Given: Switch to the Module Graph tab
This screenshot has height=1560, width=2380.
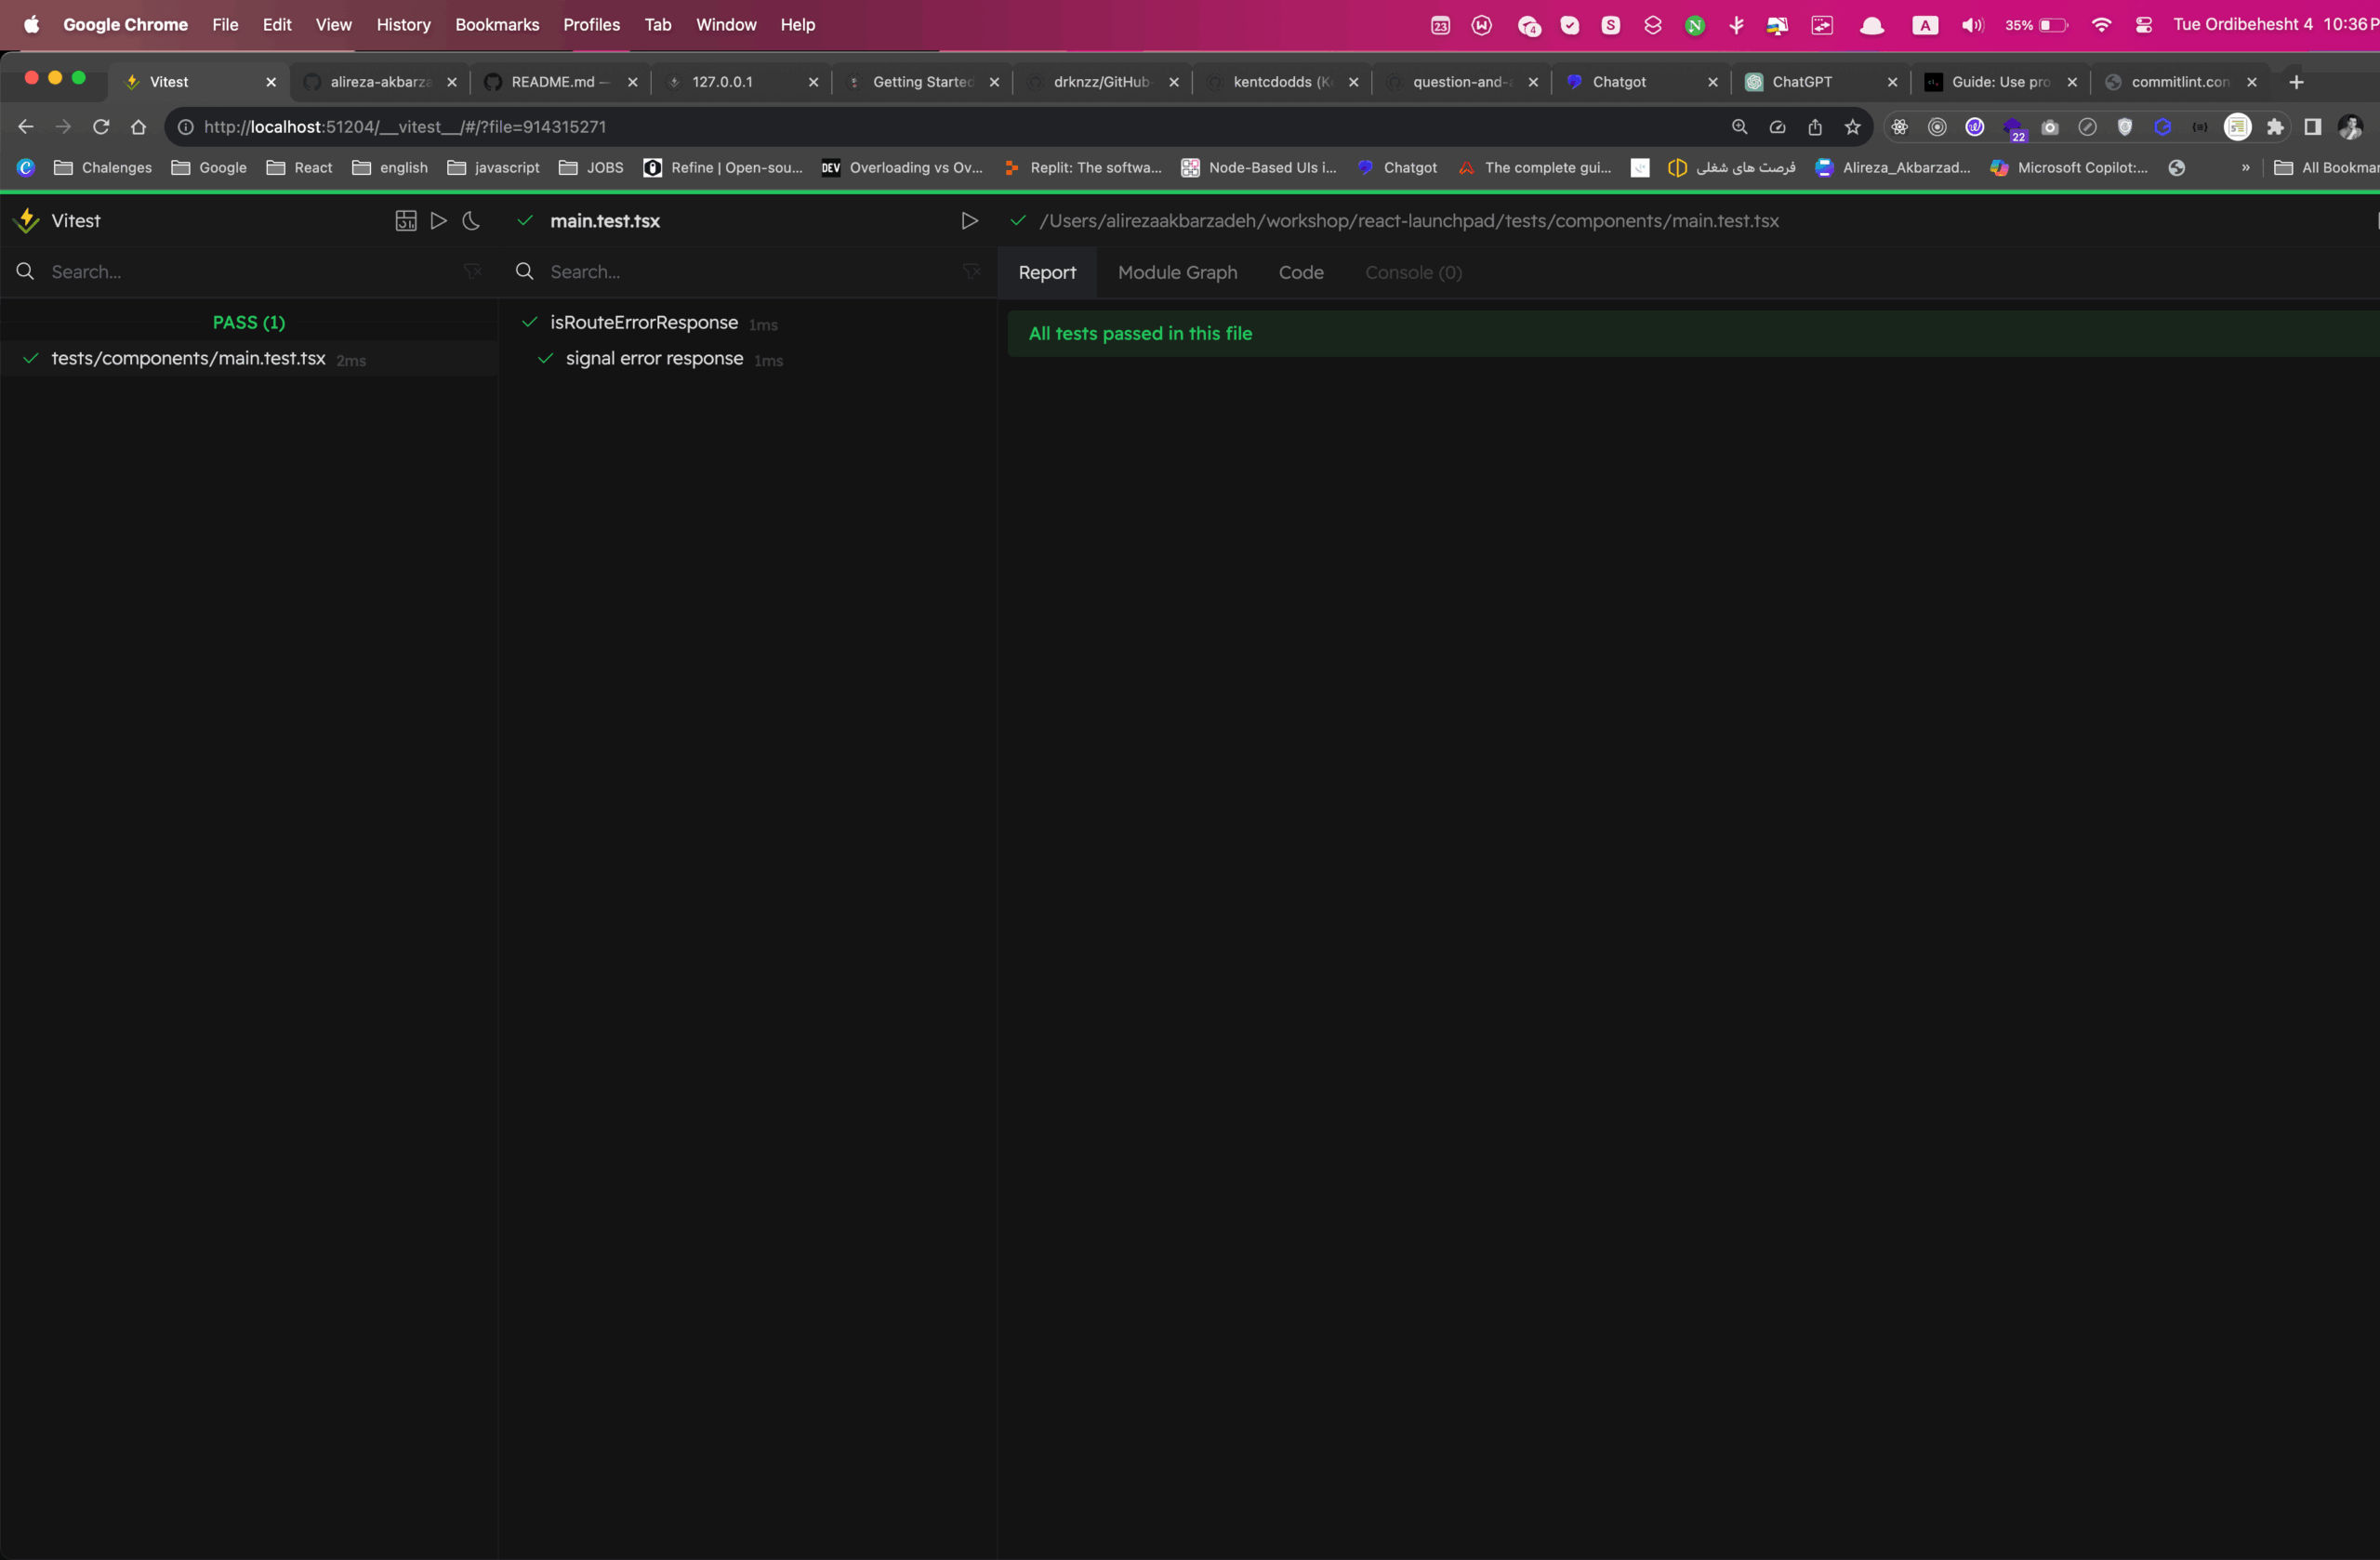Looking at the screenshot, I should (x=1177, y=272).
